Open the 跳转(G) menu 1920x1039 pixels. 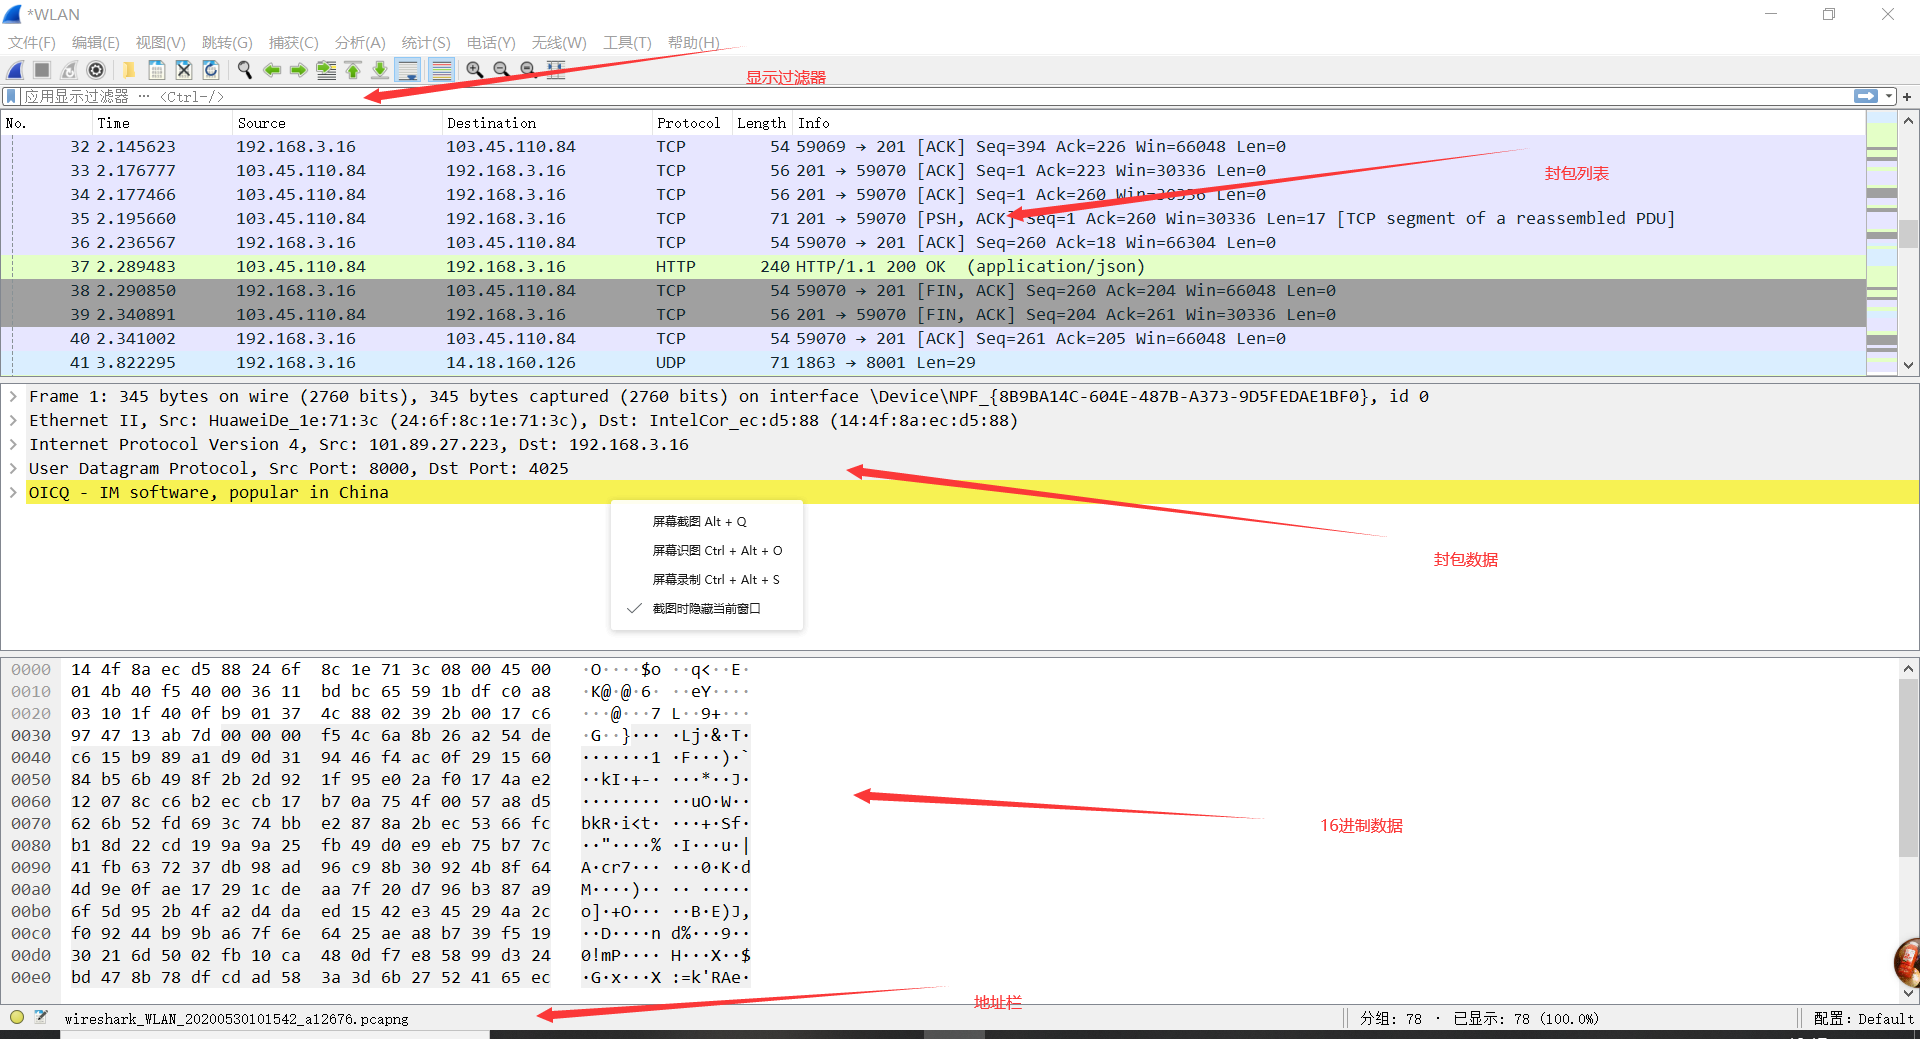click(x=227, y=43)
